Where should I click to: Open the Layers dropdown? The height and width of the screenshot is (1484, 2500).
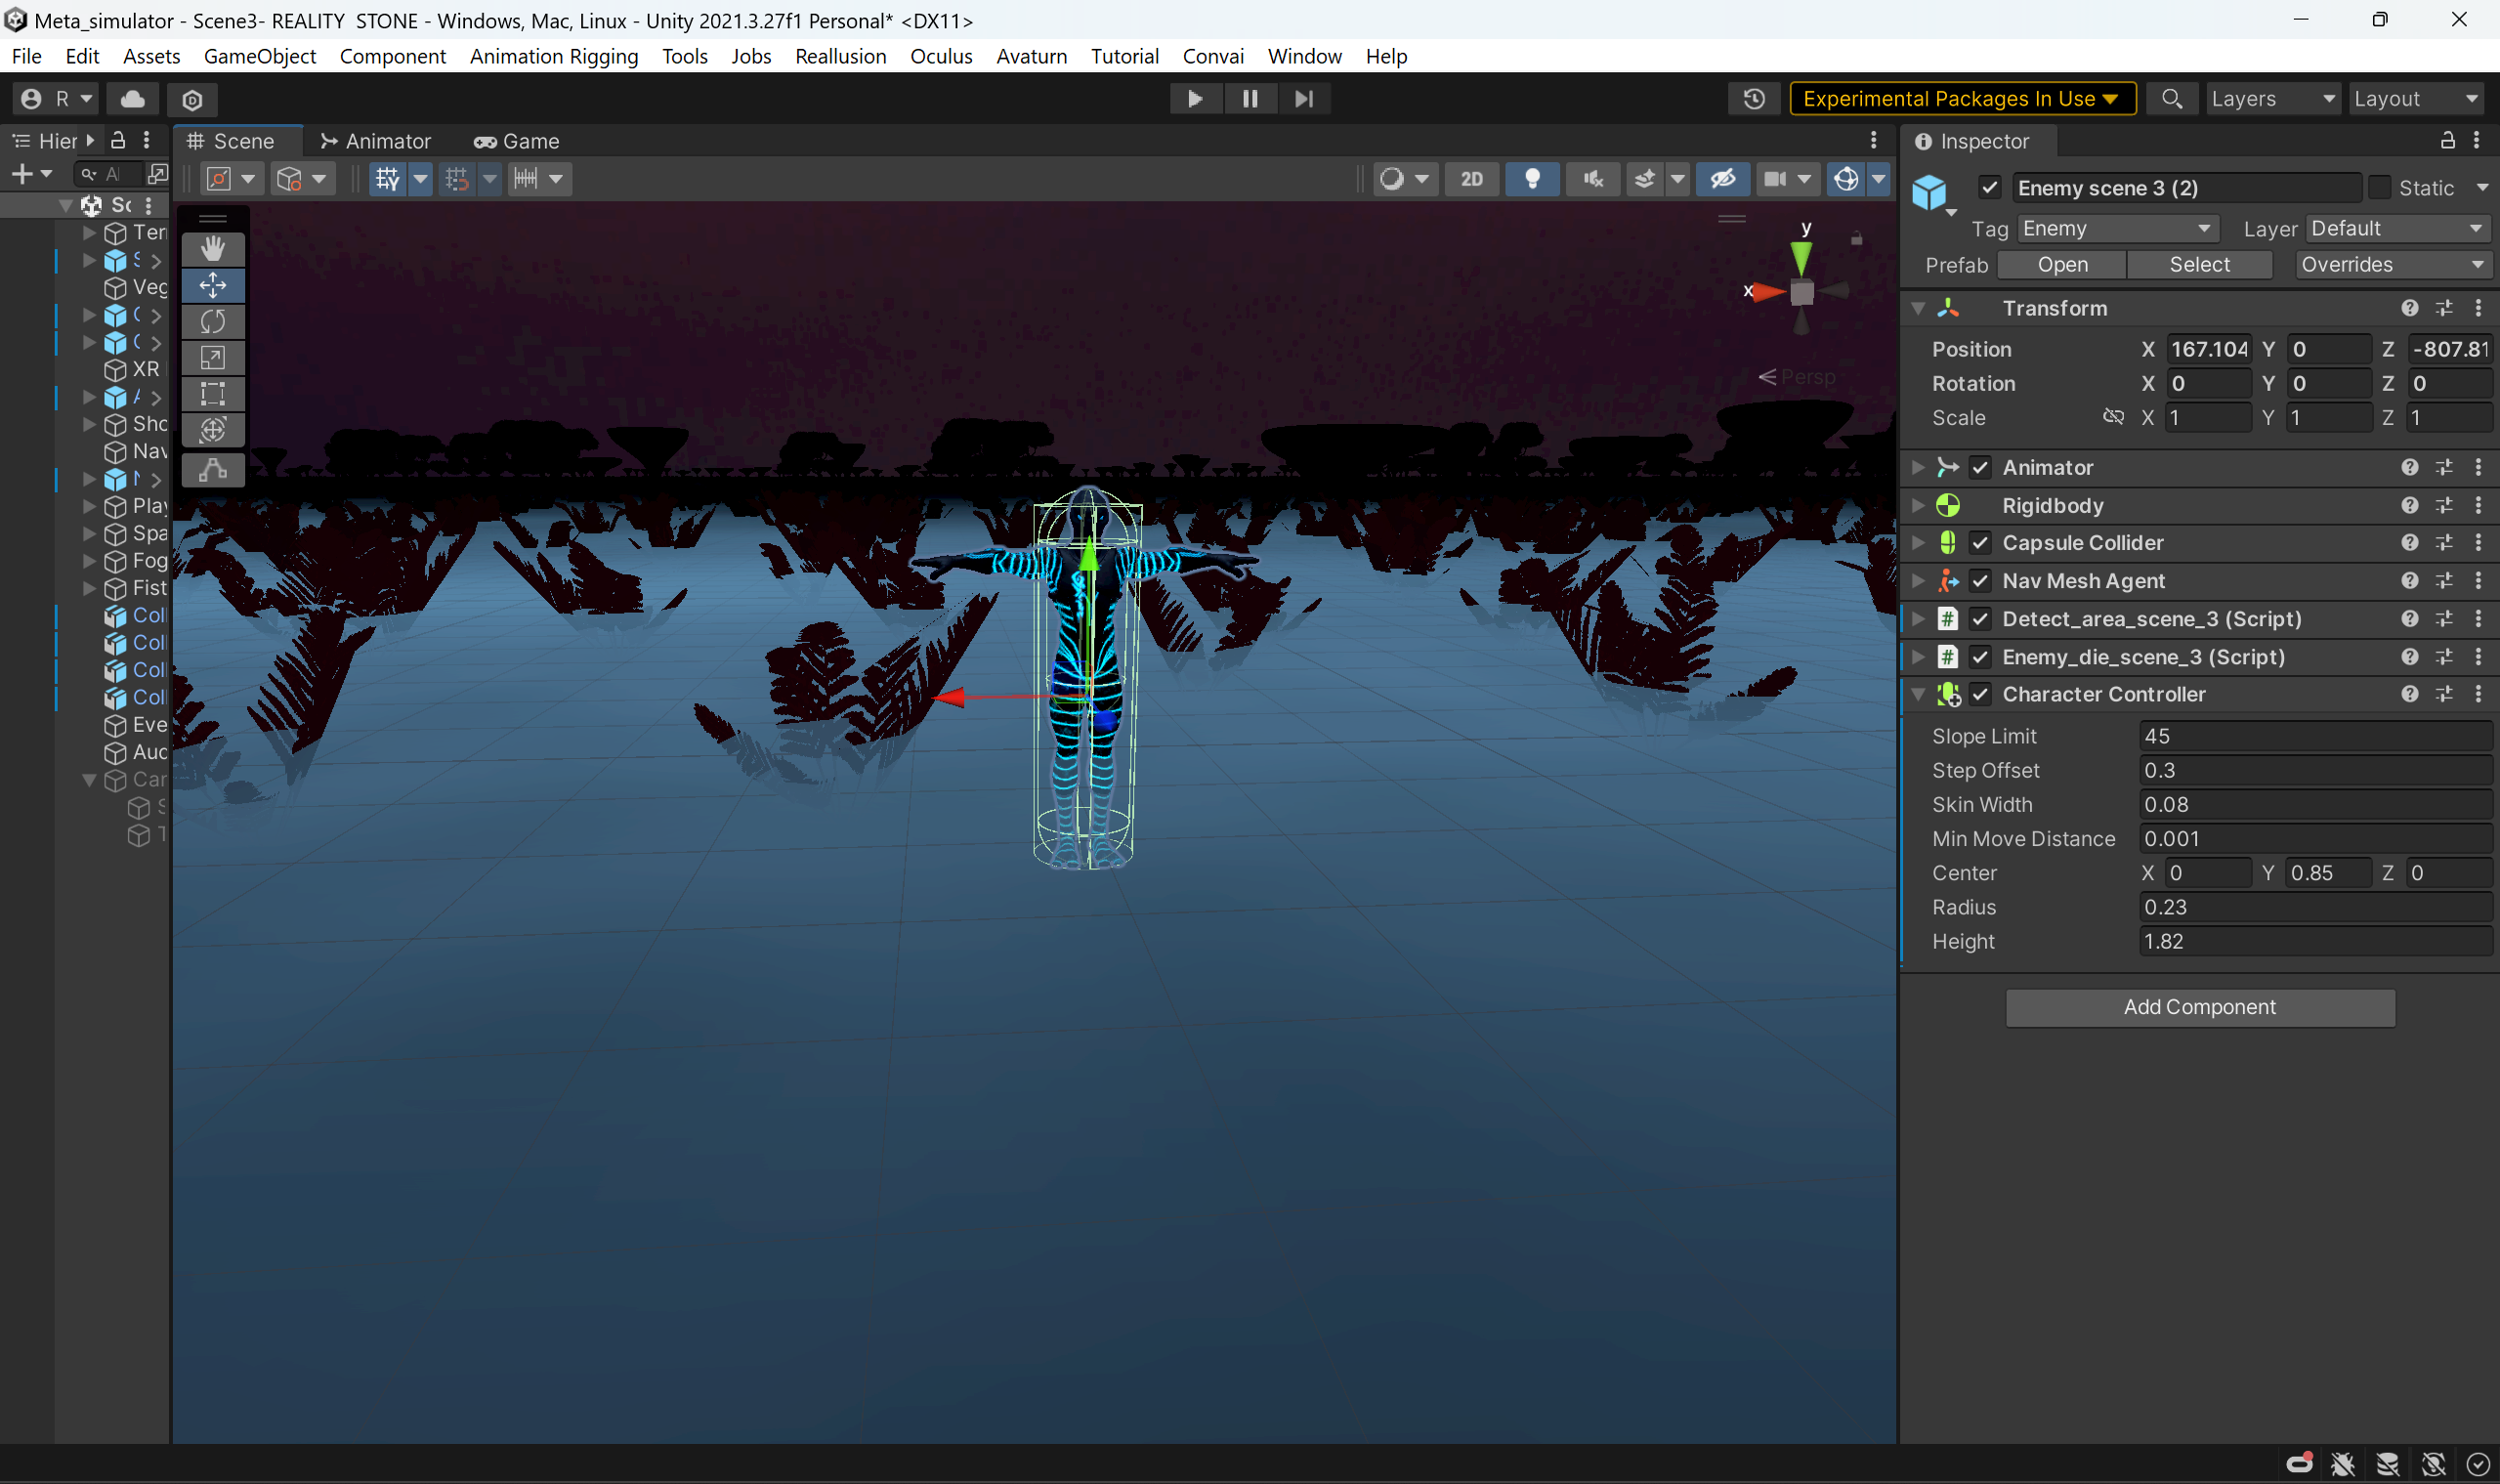point(2272,99)
